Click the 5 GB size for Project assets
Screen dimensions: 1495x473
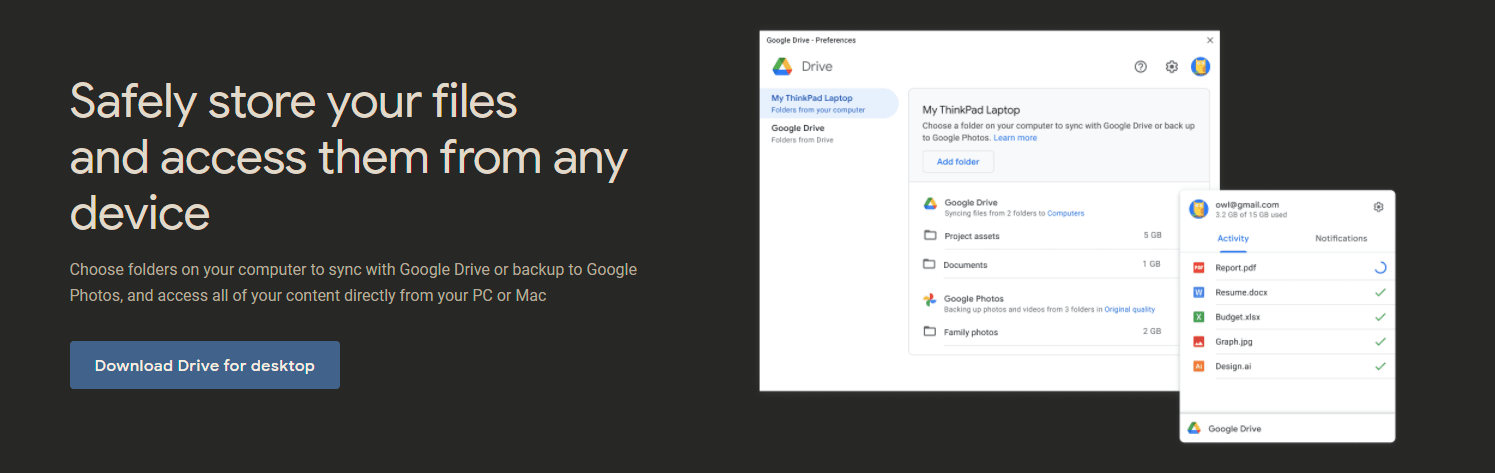pos(1152,236)
